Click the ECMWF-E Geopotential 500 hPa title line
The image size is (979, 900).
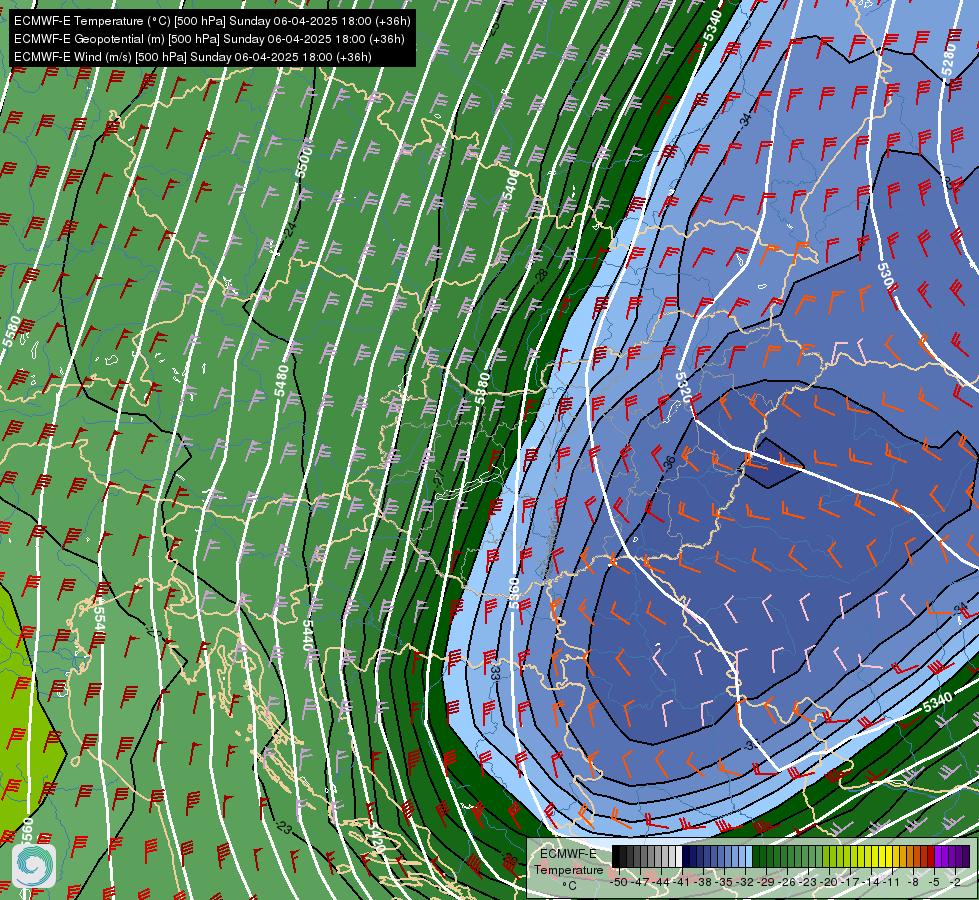click(209, 39)
